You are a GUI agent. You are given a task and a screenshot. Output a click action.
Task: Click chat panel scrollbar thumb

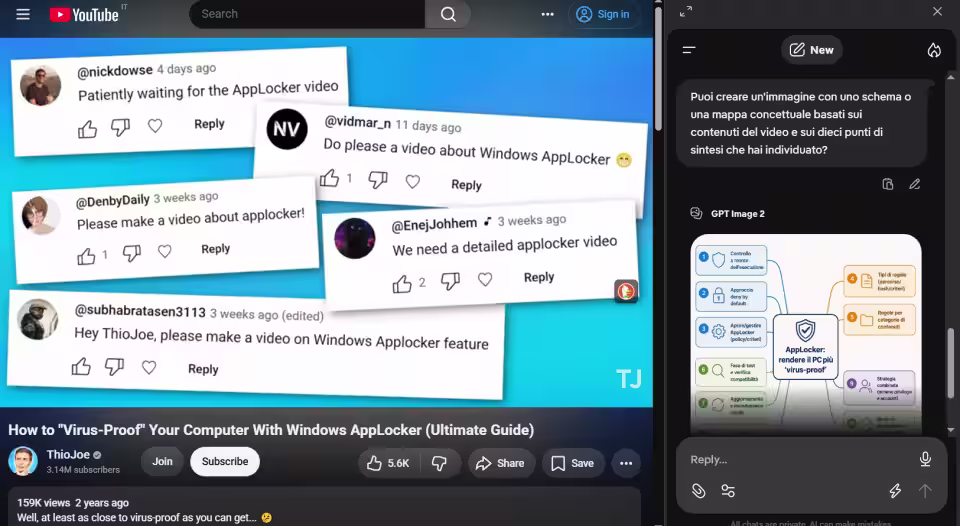pyautogui.click(x=951, y=364)
